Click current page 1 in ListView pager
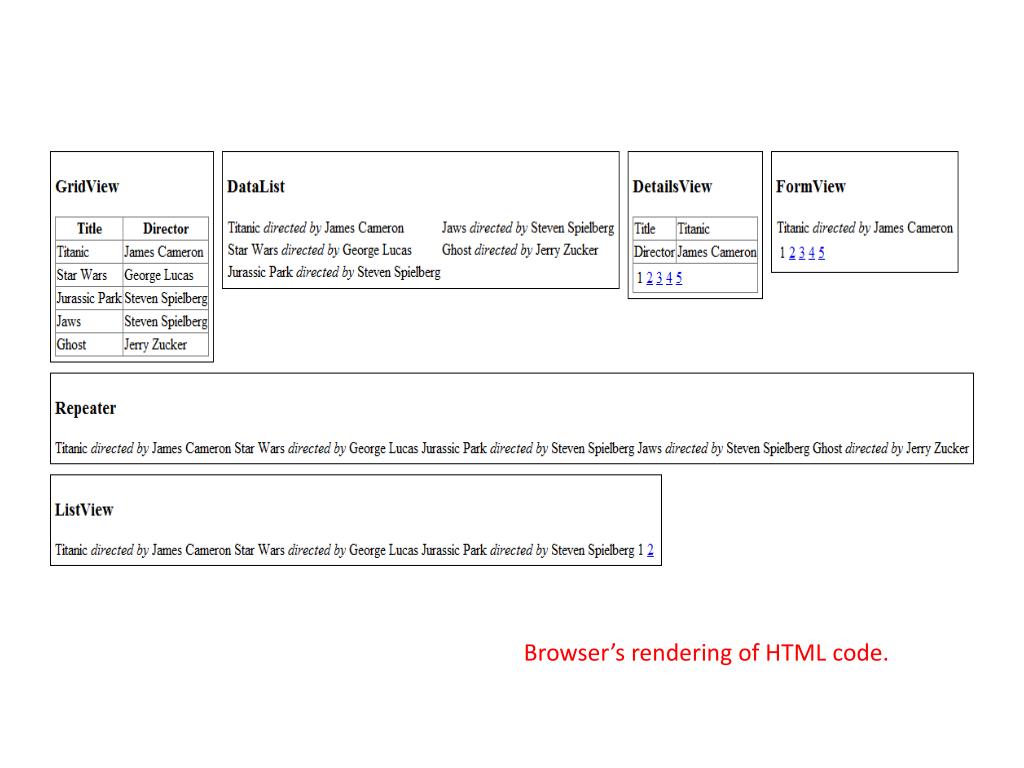The image size is (1024, 768). pyautogui.click(x=641, y=550)
